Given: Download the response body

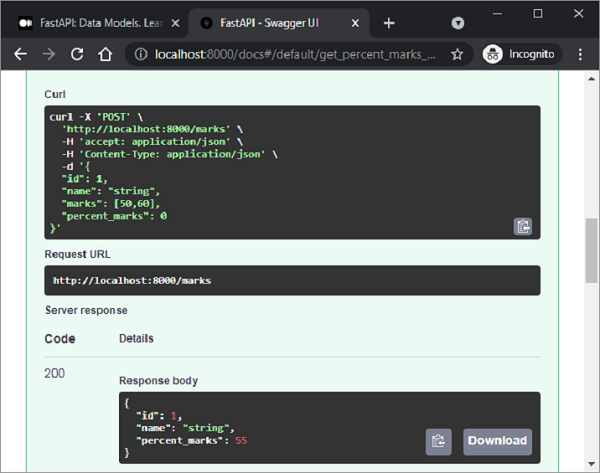Looking at the screenshot, I should click(x=497, y=441).
